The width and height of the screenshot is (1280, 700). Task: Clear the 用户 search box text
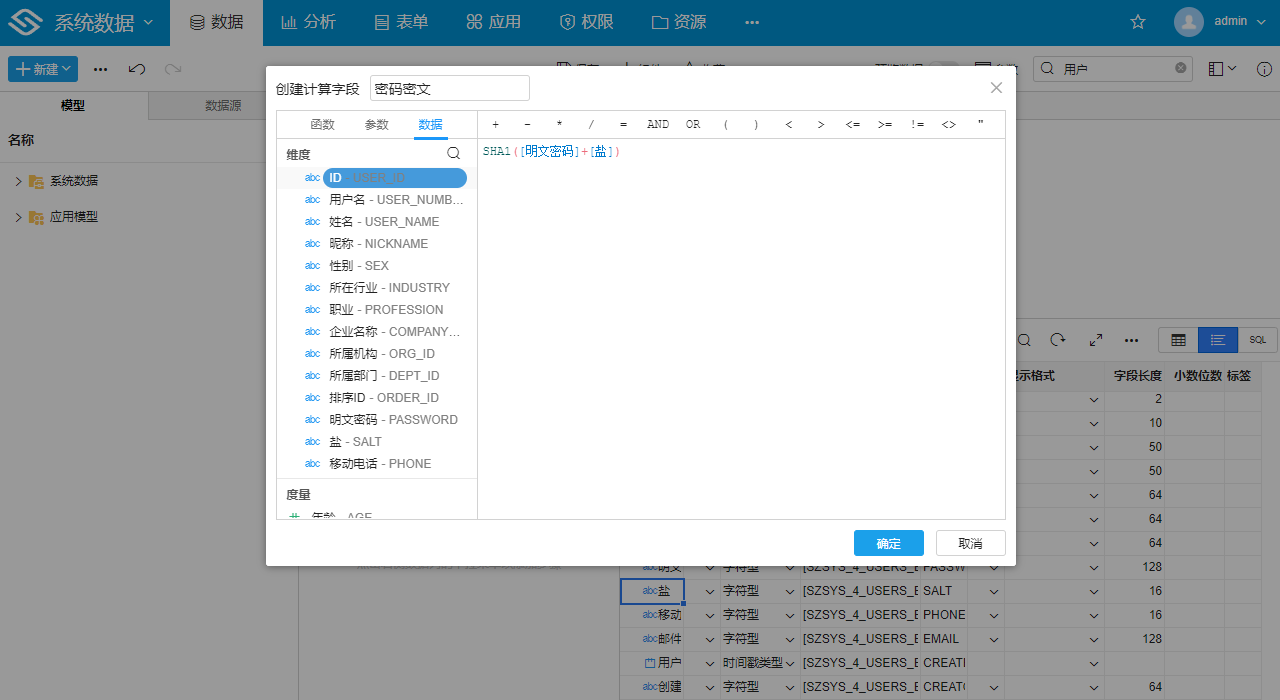pos(1180,69)
